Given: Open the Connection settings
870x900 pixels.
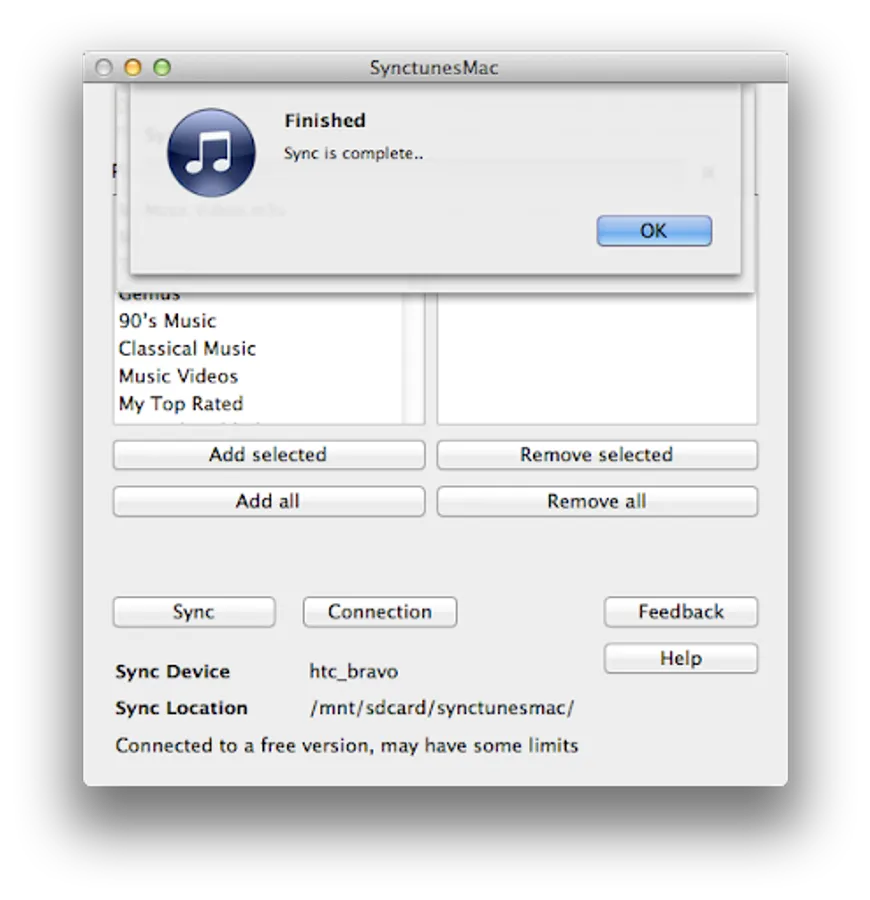Looking at the screenshot, I should (x=380, y=612).
